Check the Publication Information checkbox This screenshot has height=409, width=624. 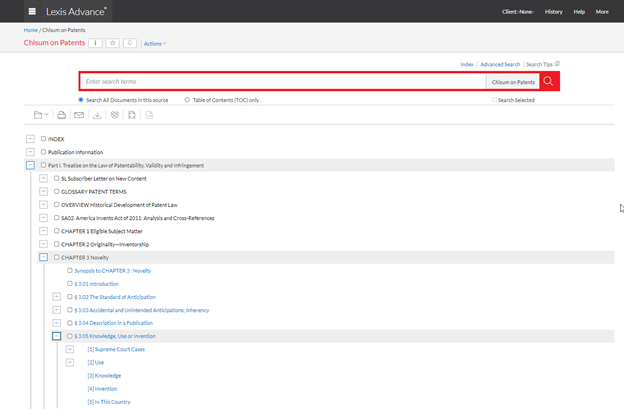43,152
